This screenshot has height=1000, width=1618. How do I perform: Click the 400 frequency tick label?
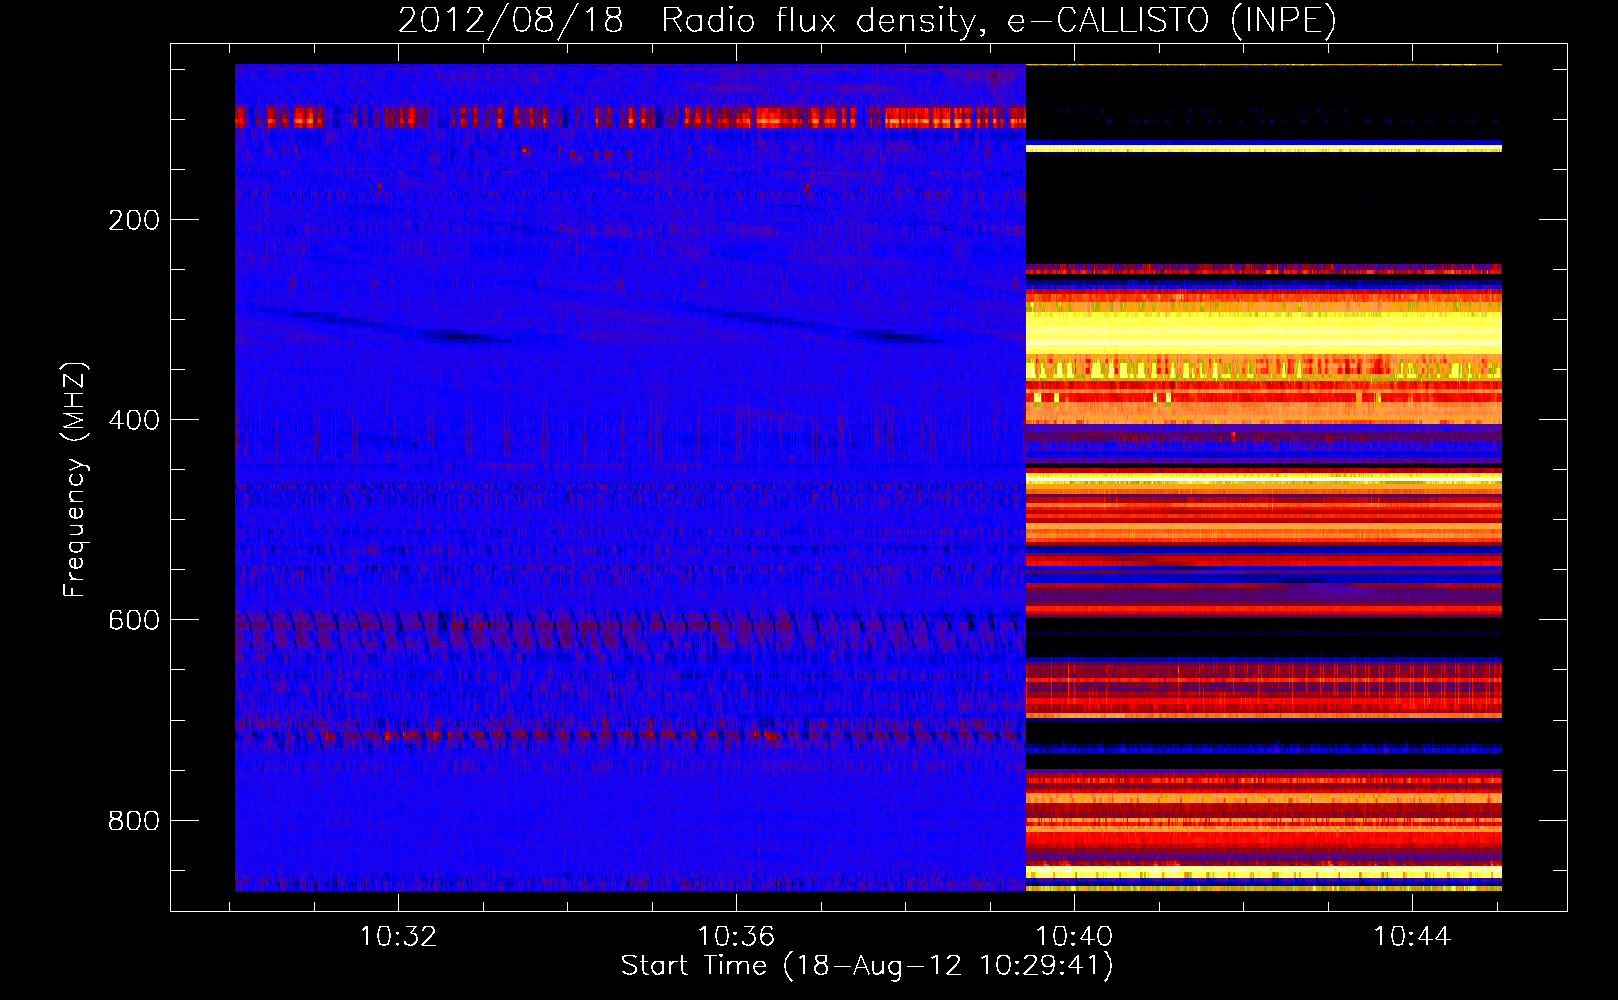134,420
